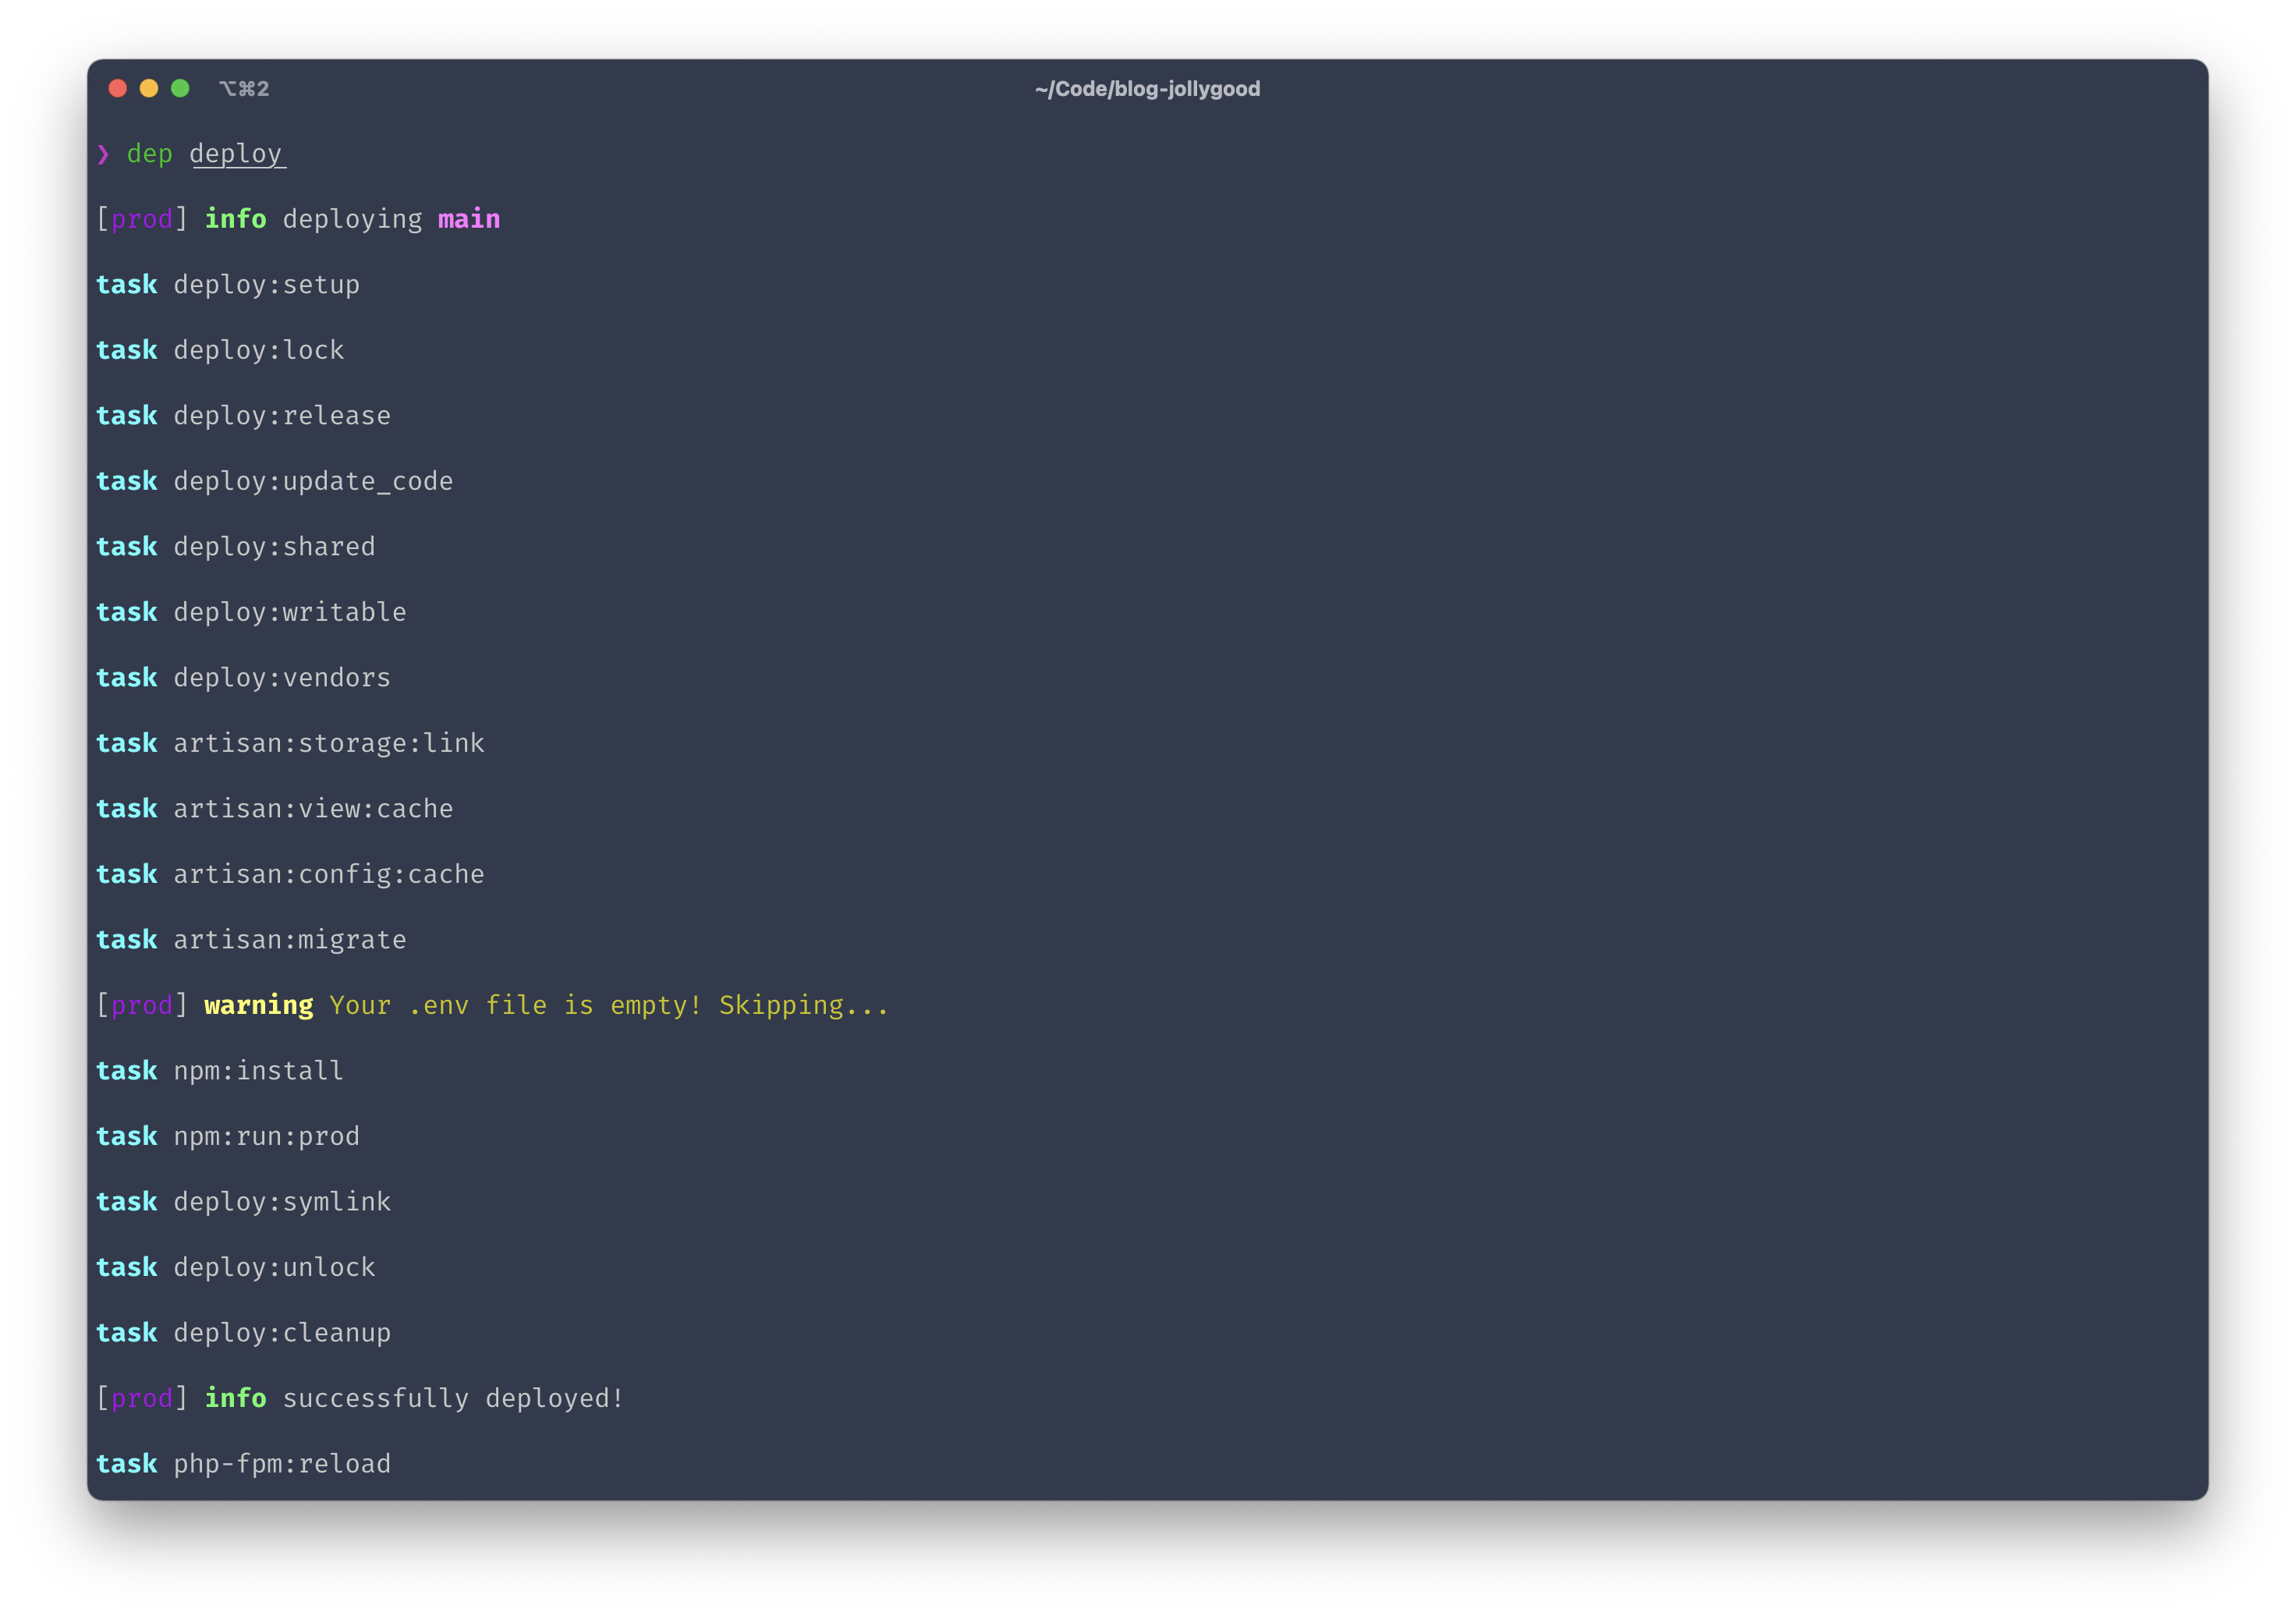Click the terminal tab ⌥⌘2

(245, 87)
